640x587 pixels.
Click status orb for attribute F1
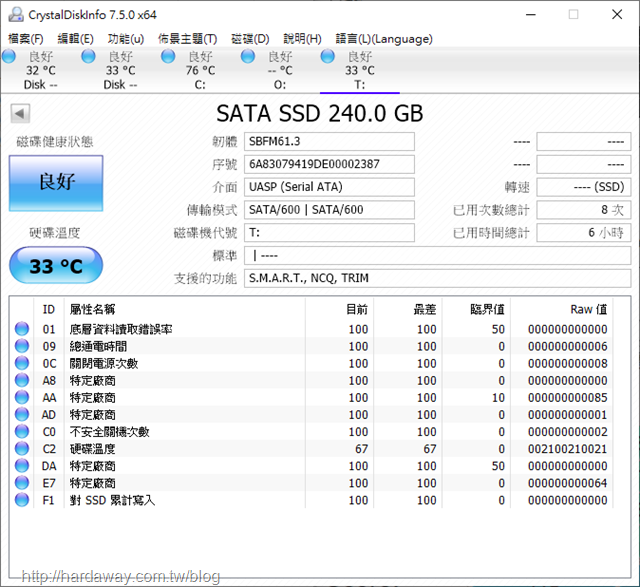[x=22, y=500]
